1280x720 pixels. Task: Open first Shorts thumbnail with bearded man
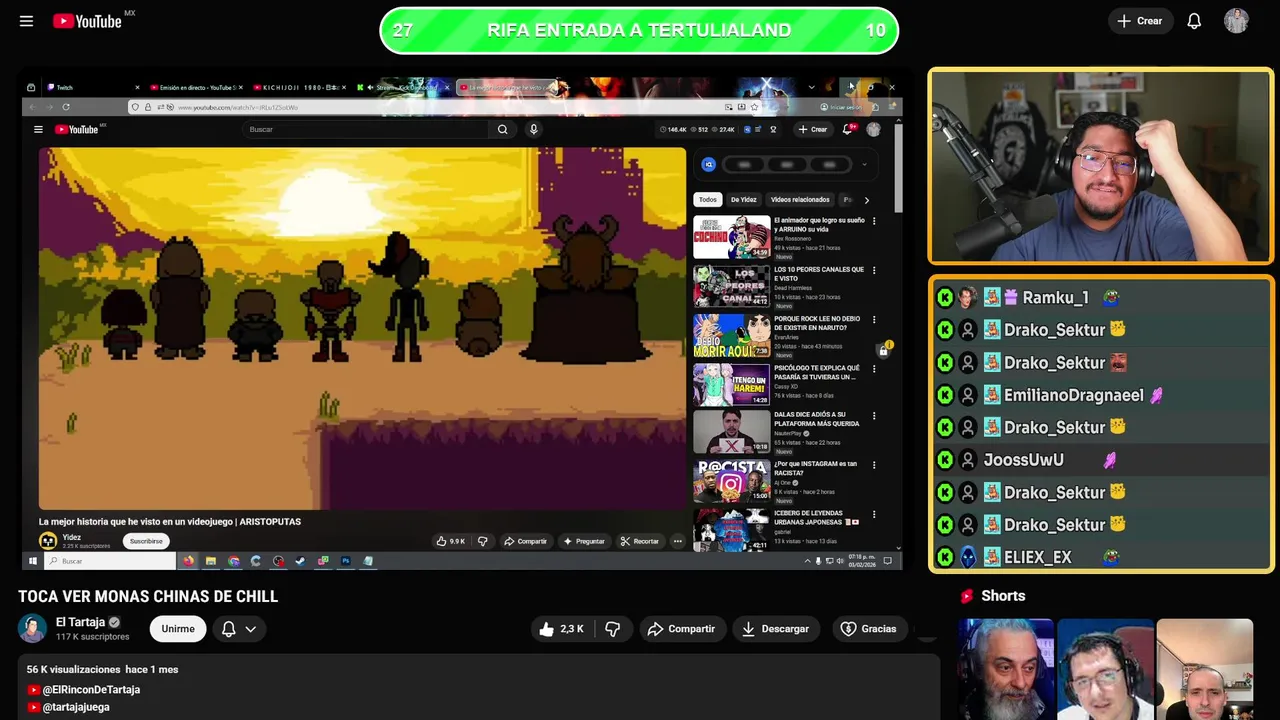(1005, 669)
